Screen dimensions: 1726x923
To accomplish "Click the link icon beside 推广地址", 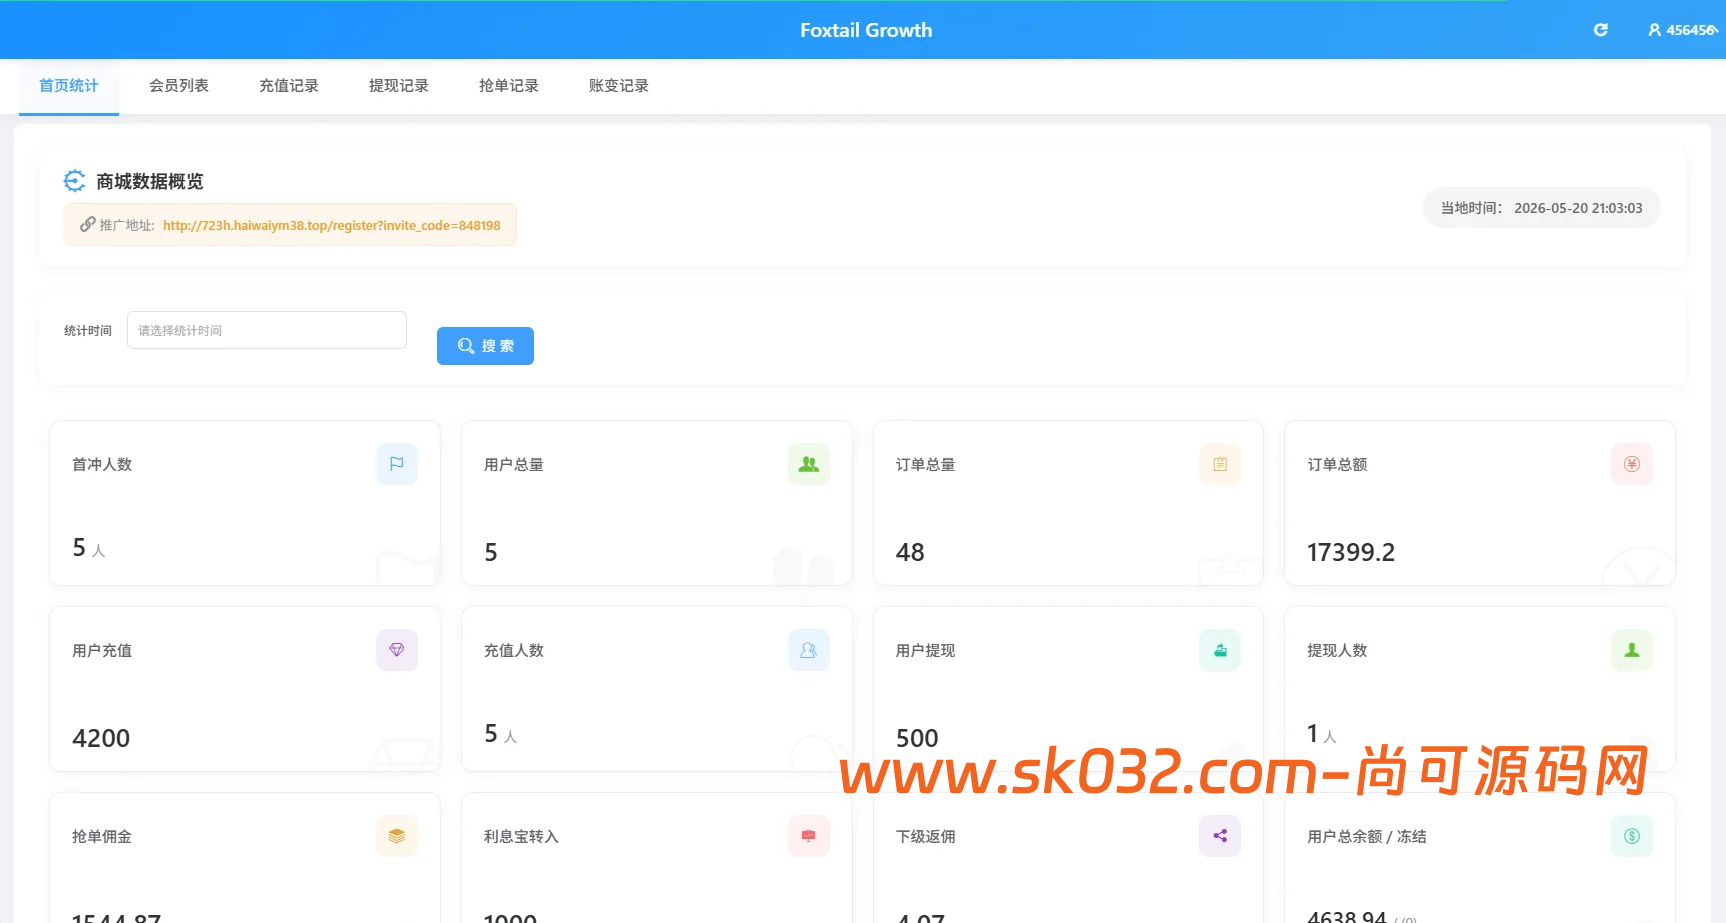I will (88, 225).
